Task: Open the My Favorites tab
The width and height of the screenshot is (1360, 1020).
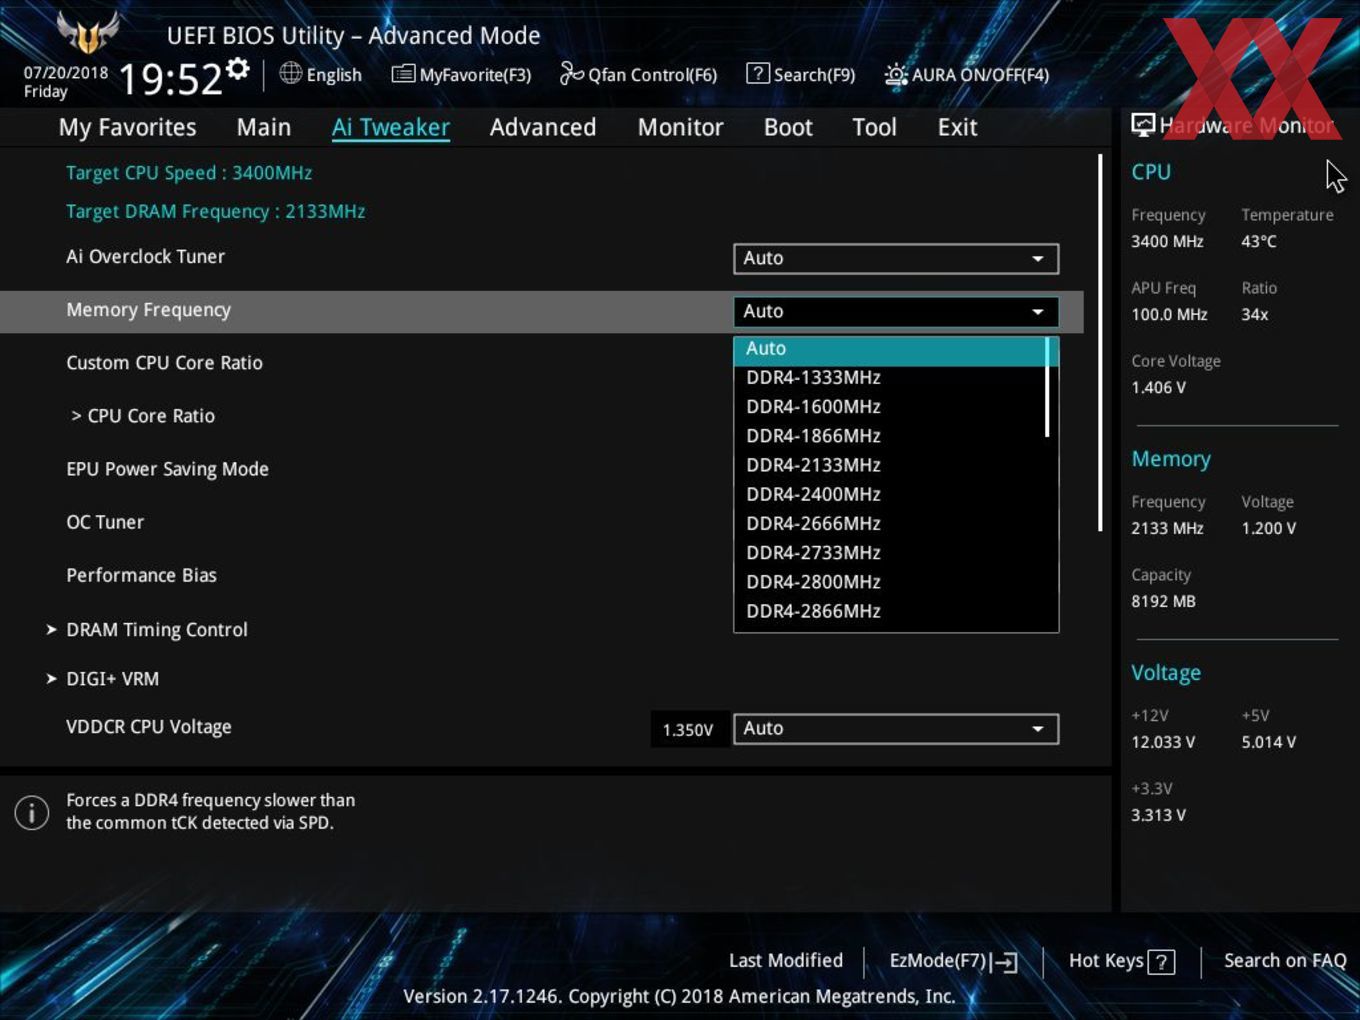Action: pyautogui.click(x=127, y=127)
